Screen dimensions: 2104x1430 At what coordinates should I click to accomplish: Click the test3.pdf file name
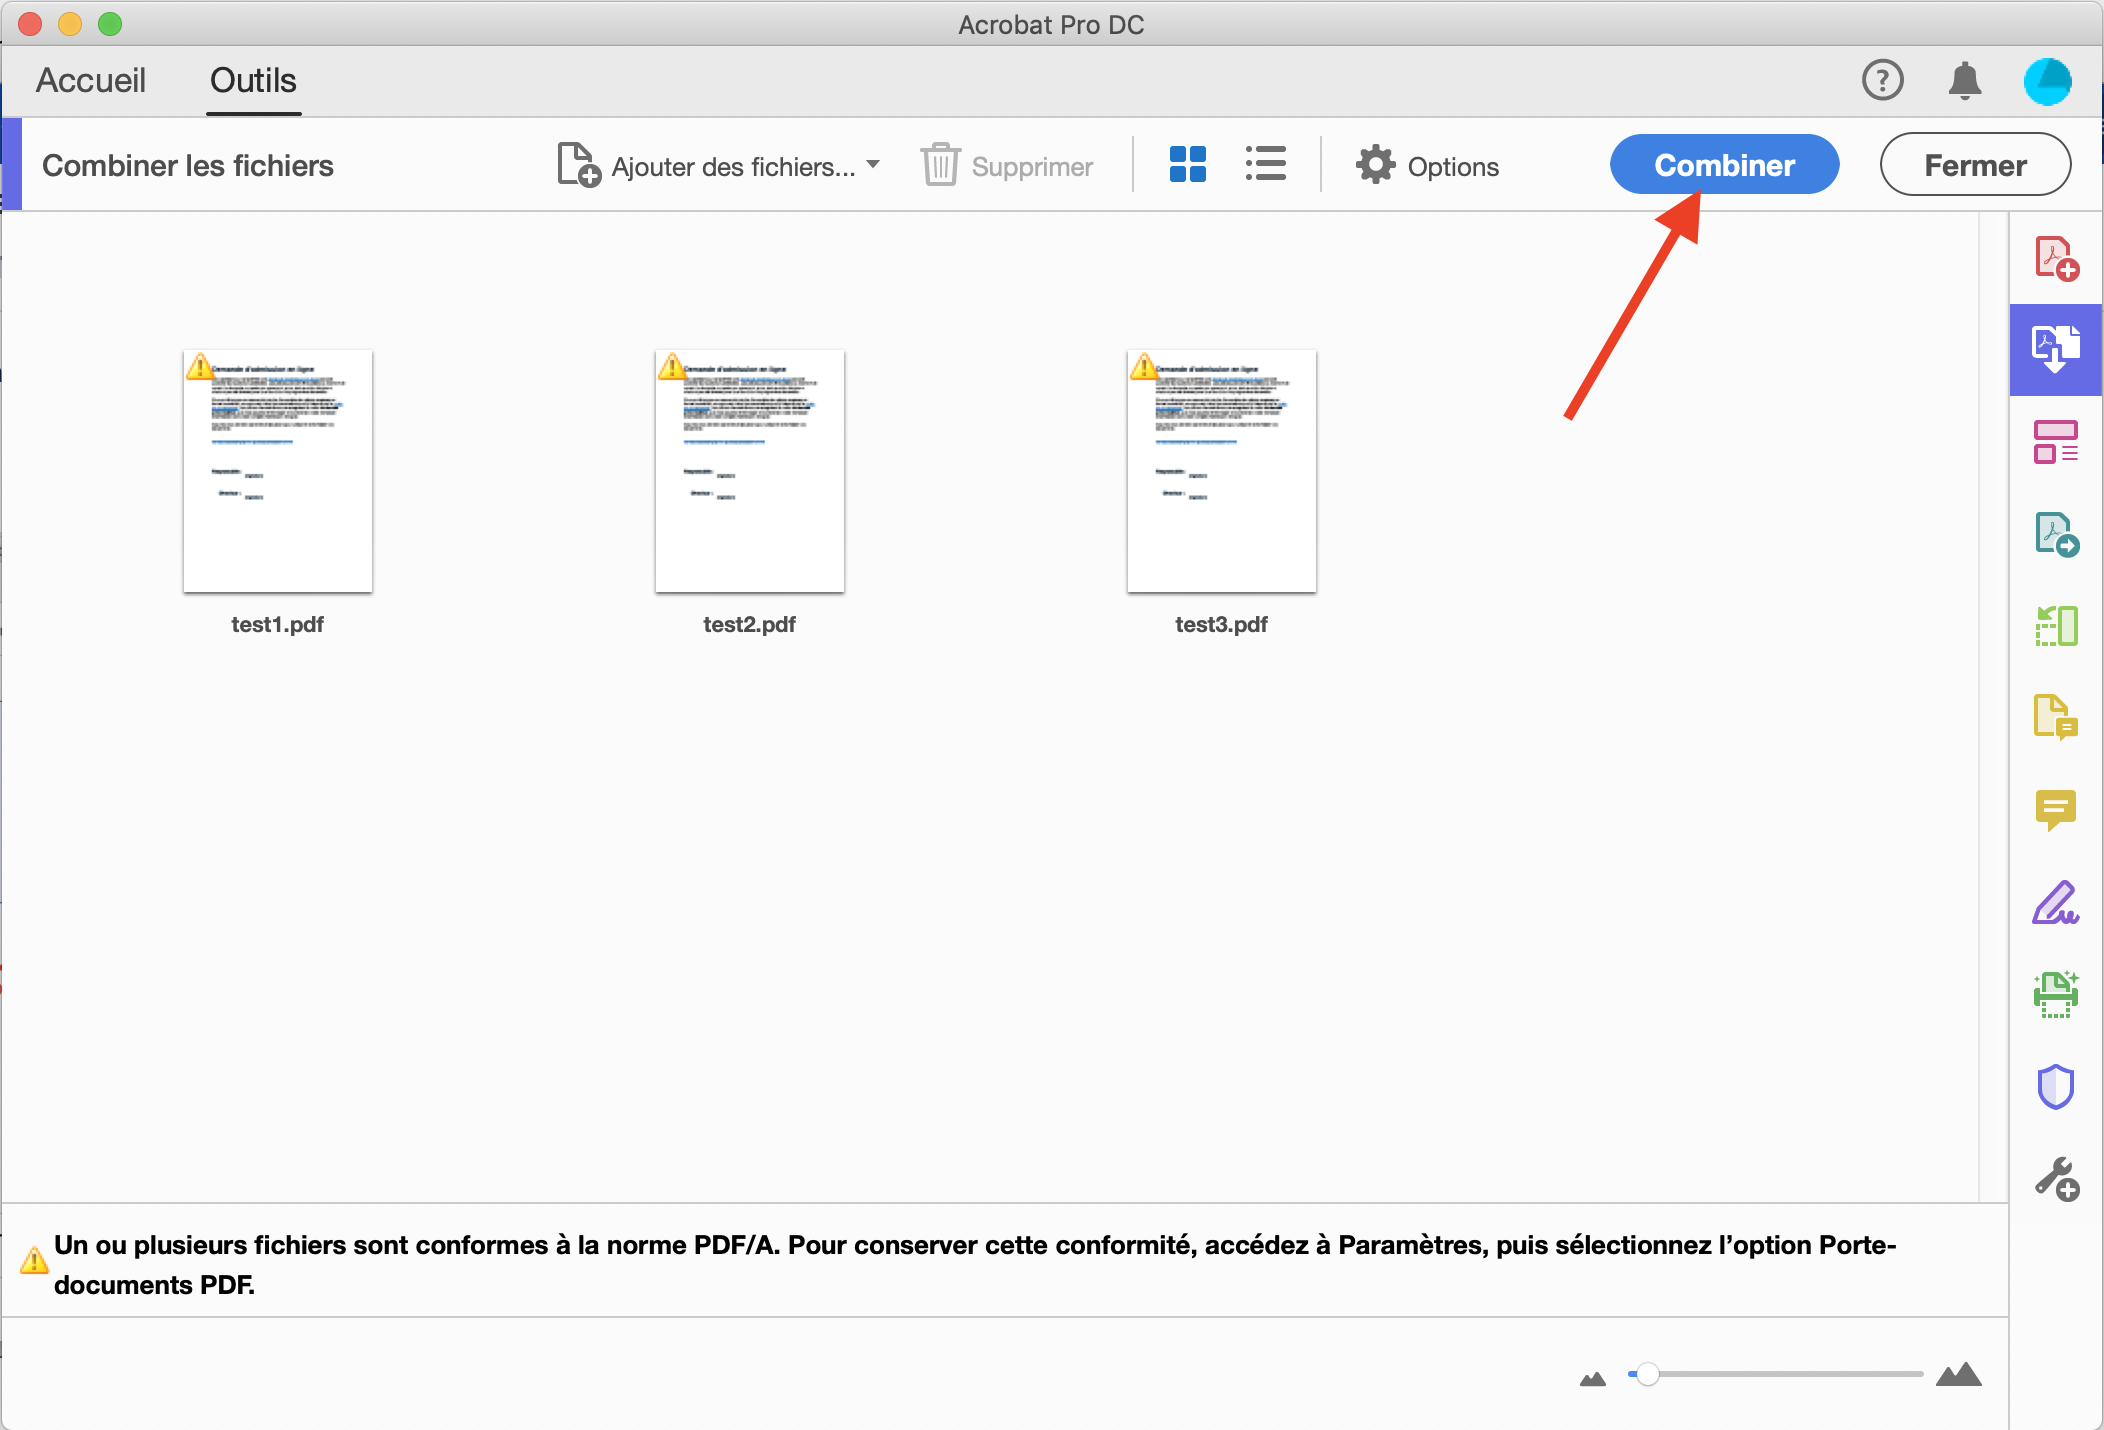[x=1222, y=624]
